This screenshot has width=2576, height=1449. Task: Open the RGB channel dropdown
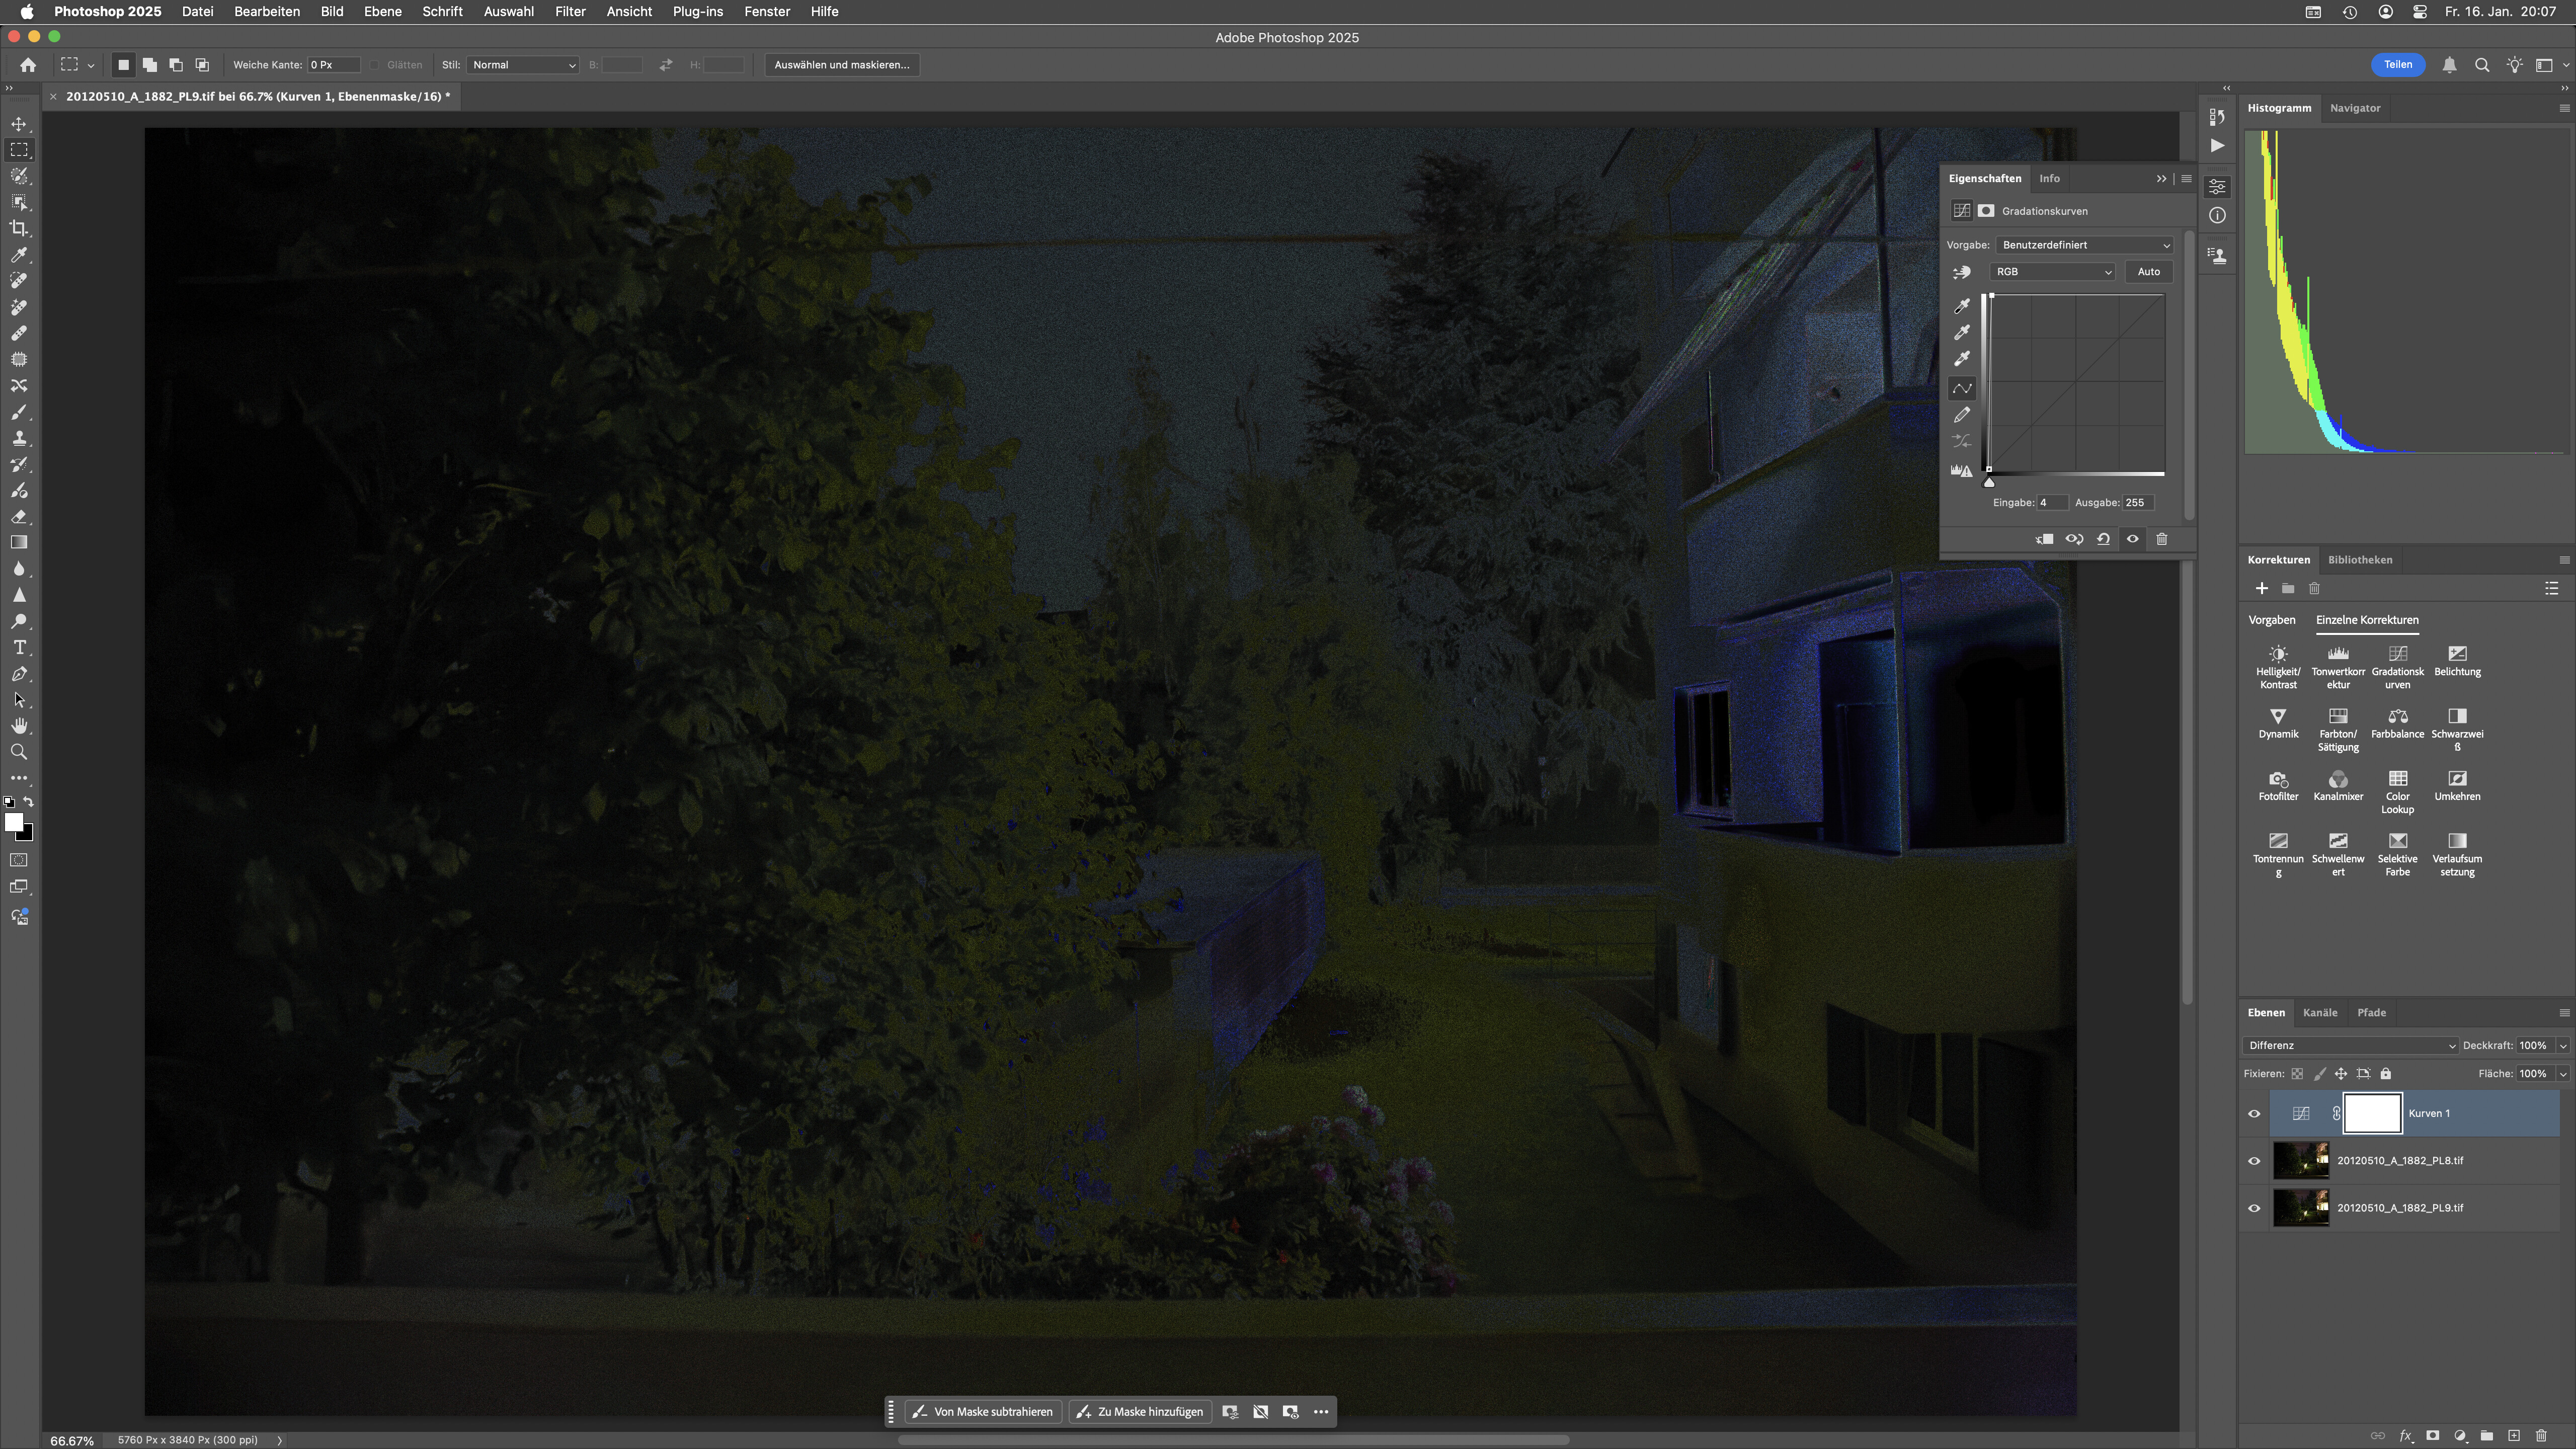[x=2052, y=272]
